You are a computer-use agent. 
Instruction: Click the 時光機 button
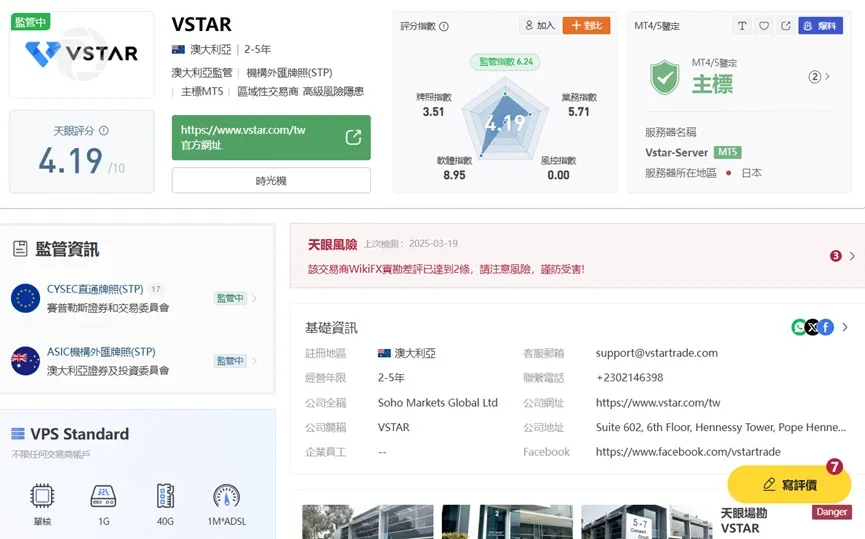271,180
